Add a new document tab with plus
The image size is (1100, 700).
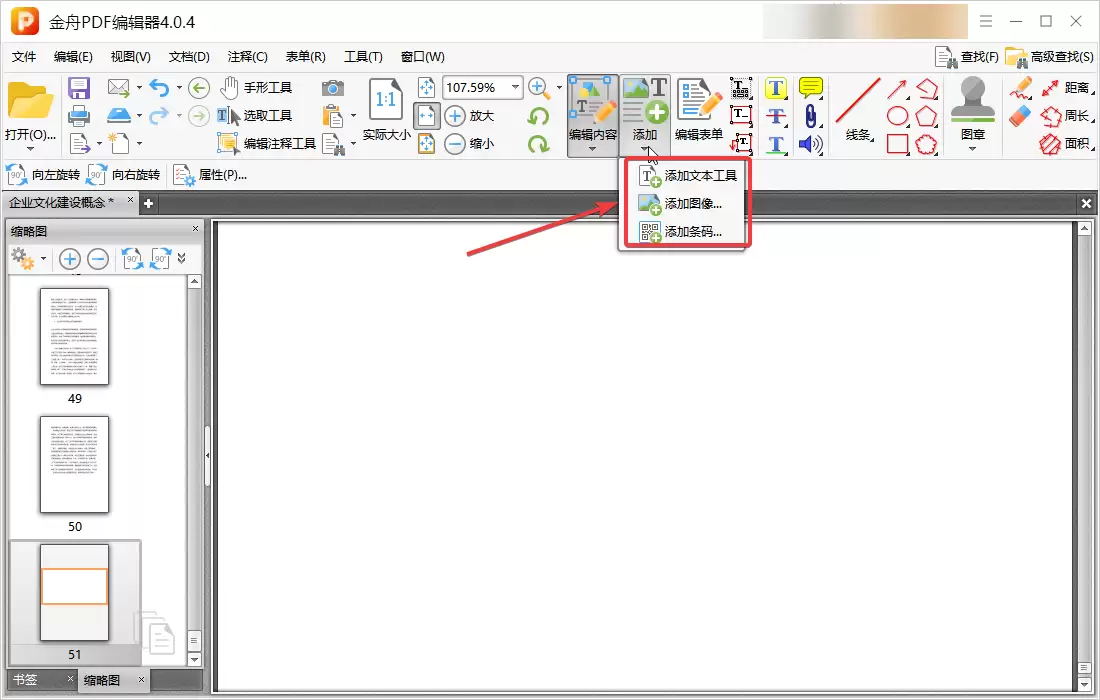(148, 203)
